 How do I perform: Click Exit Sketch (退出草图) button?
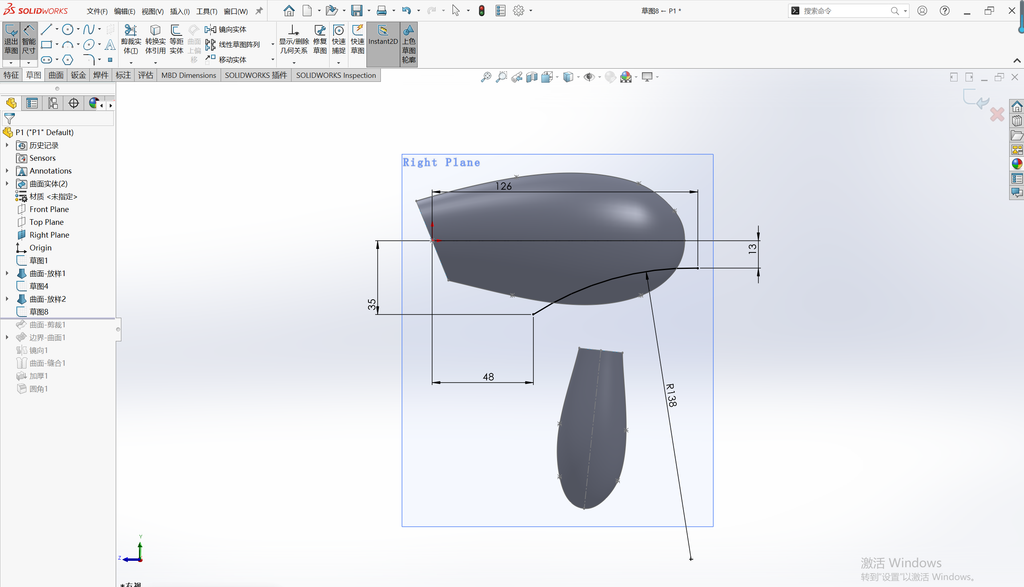[x=11, y=40]
